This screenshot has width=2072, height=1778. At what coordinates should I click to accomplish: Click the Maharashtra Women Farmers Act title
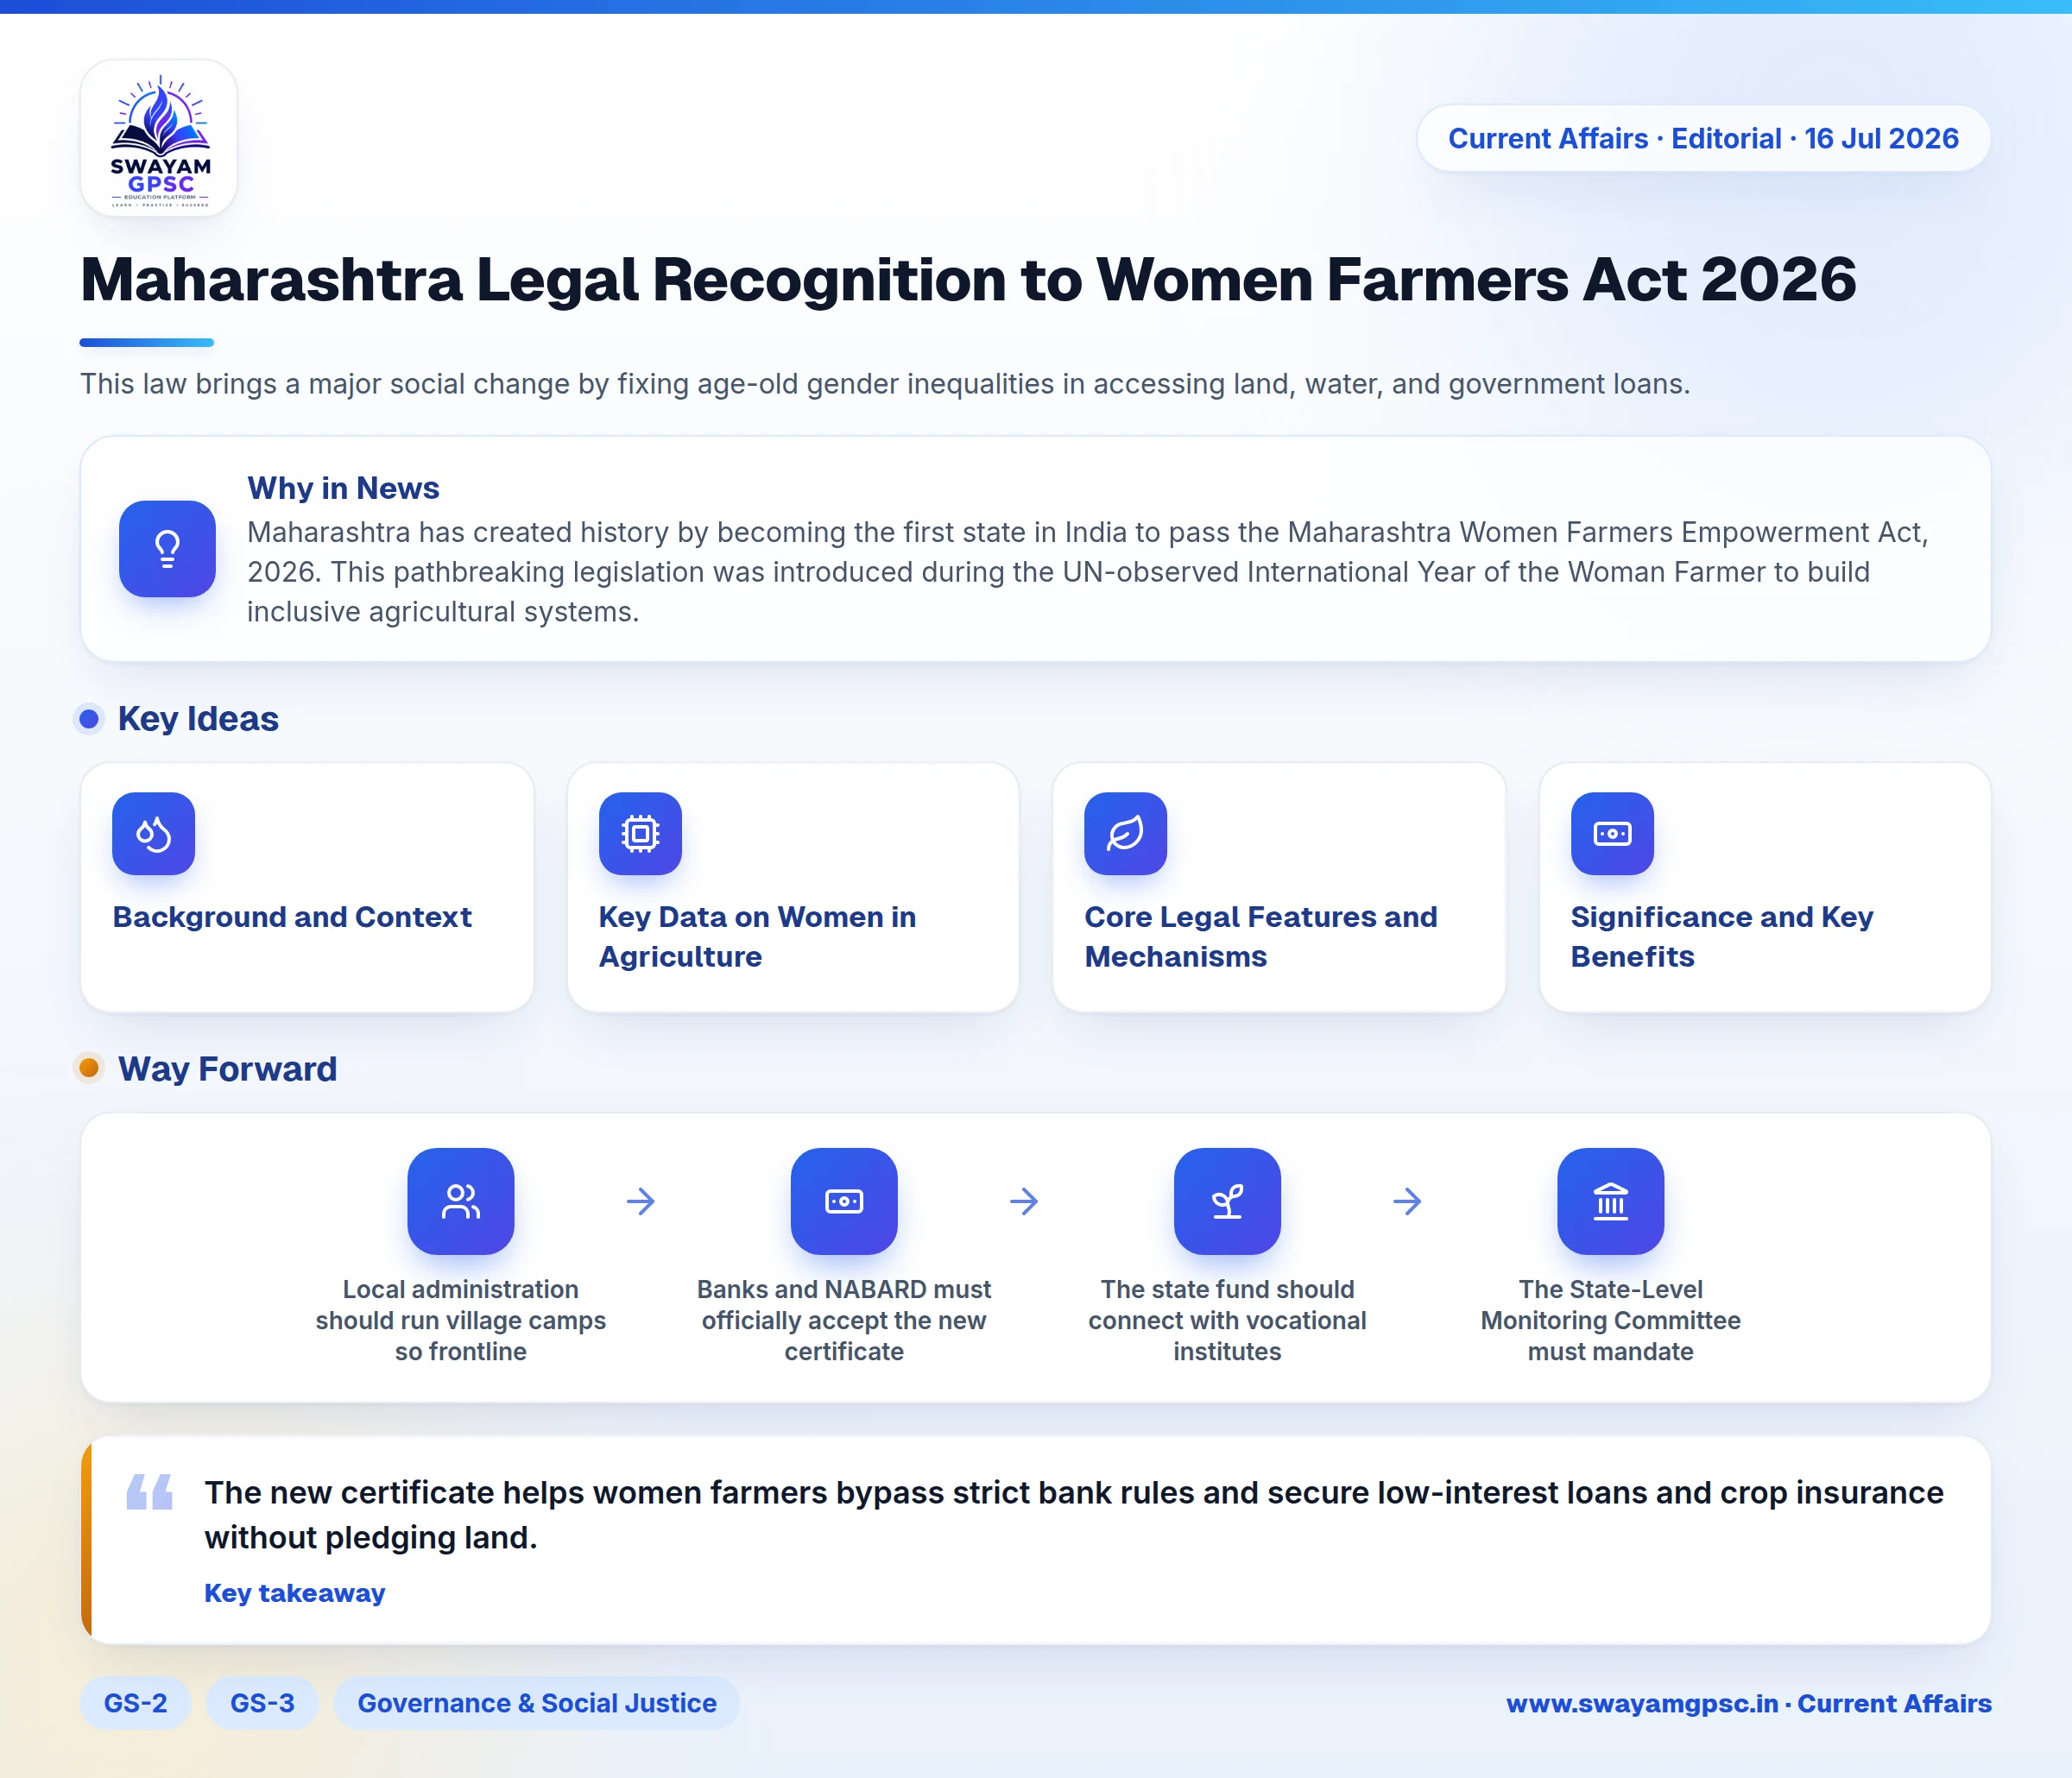(x=968, y=279)
